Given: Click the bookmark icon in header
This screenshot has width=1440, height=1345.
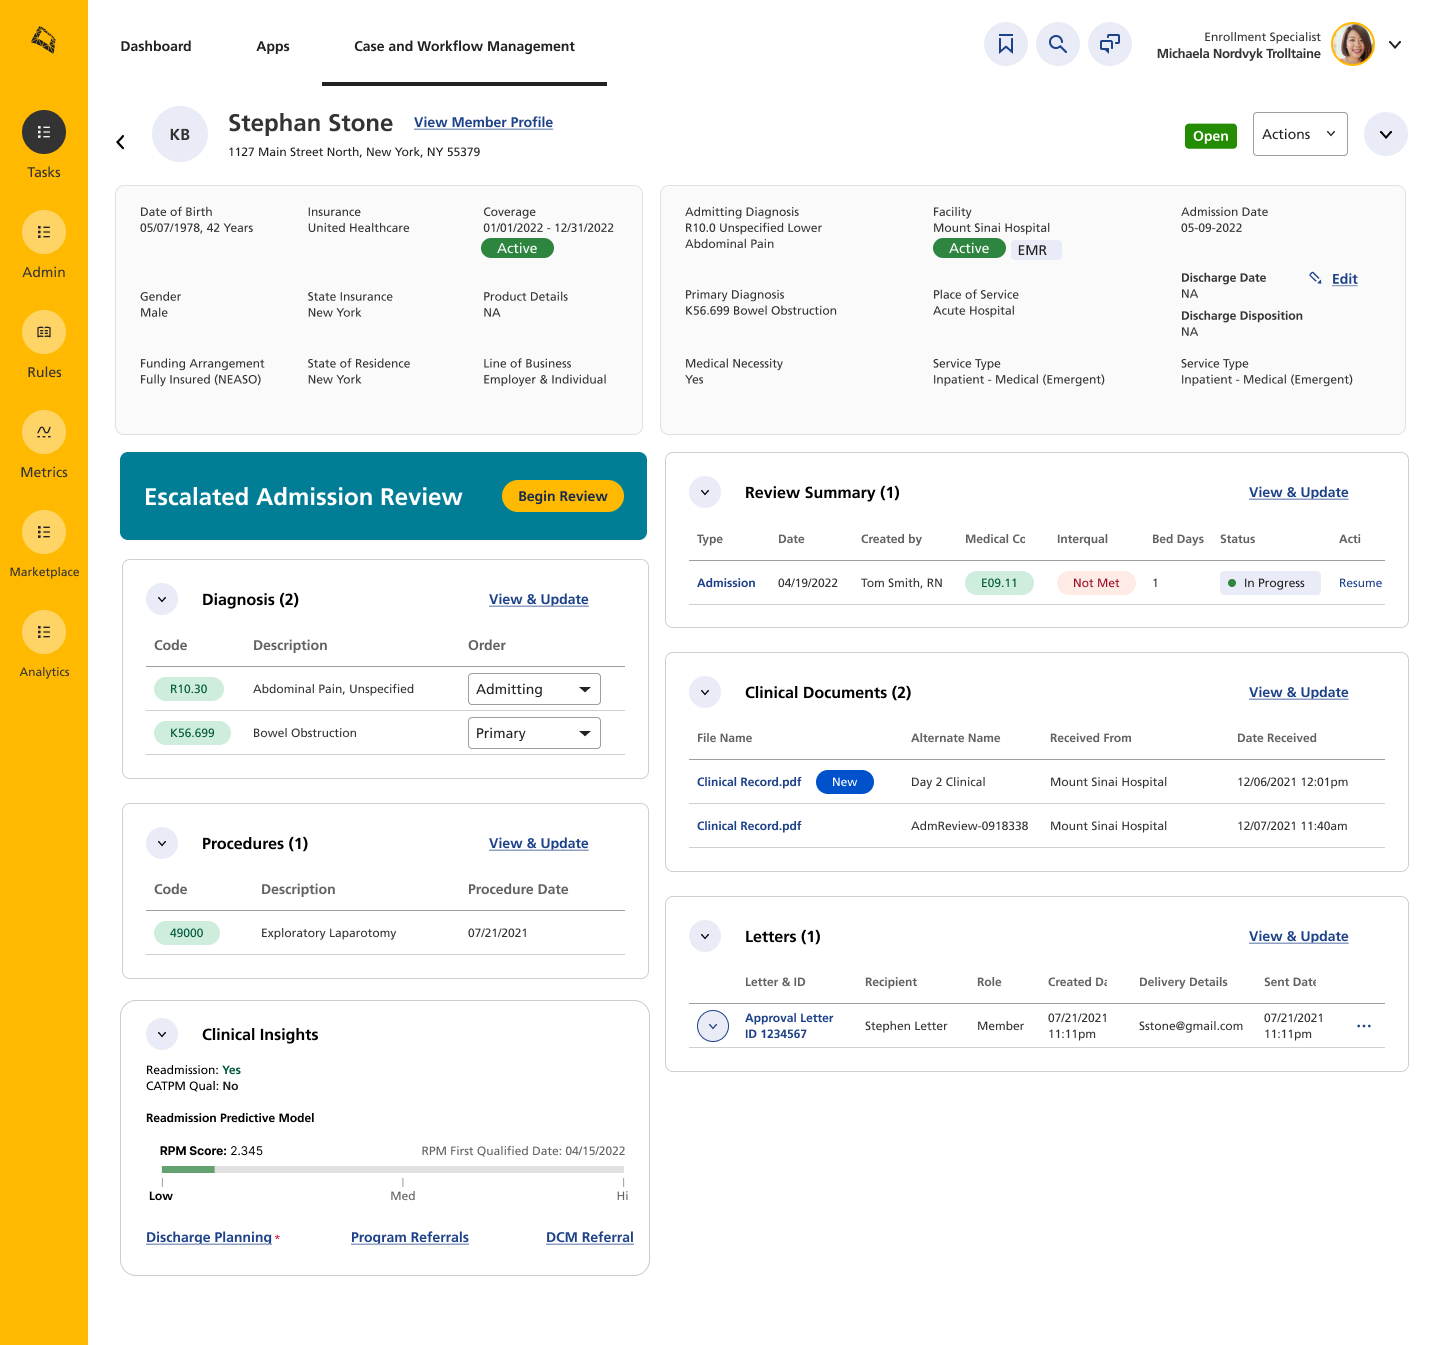Looking at the screenshot, I should (1006, 44).
